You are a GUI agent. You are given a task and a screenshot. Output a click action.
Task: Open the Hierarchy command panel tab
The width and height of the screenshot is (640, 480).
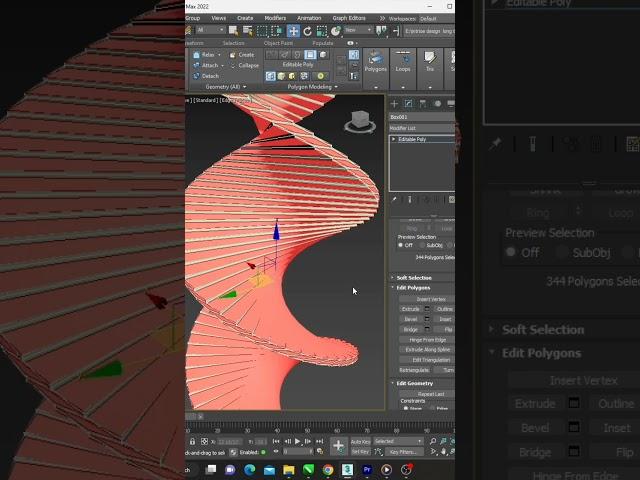pyautogui.click(x=423, y=104)
